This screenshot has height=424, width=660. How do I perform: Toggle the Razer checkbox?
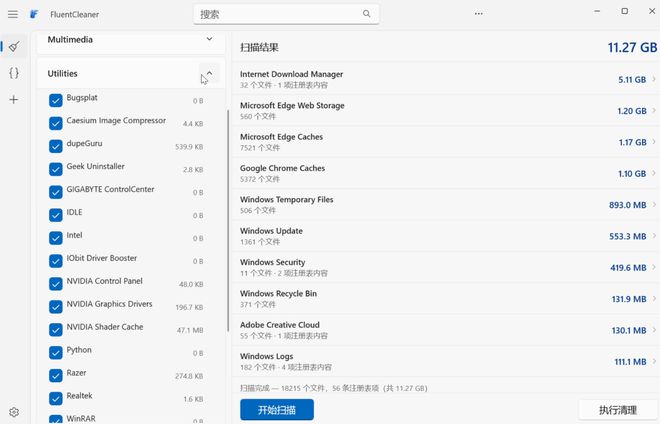point(56,376)
